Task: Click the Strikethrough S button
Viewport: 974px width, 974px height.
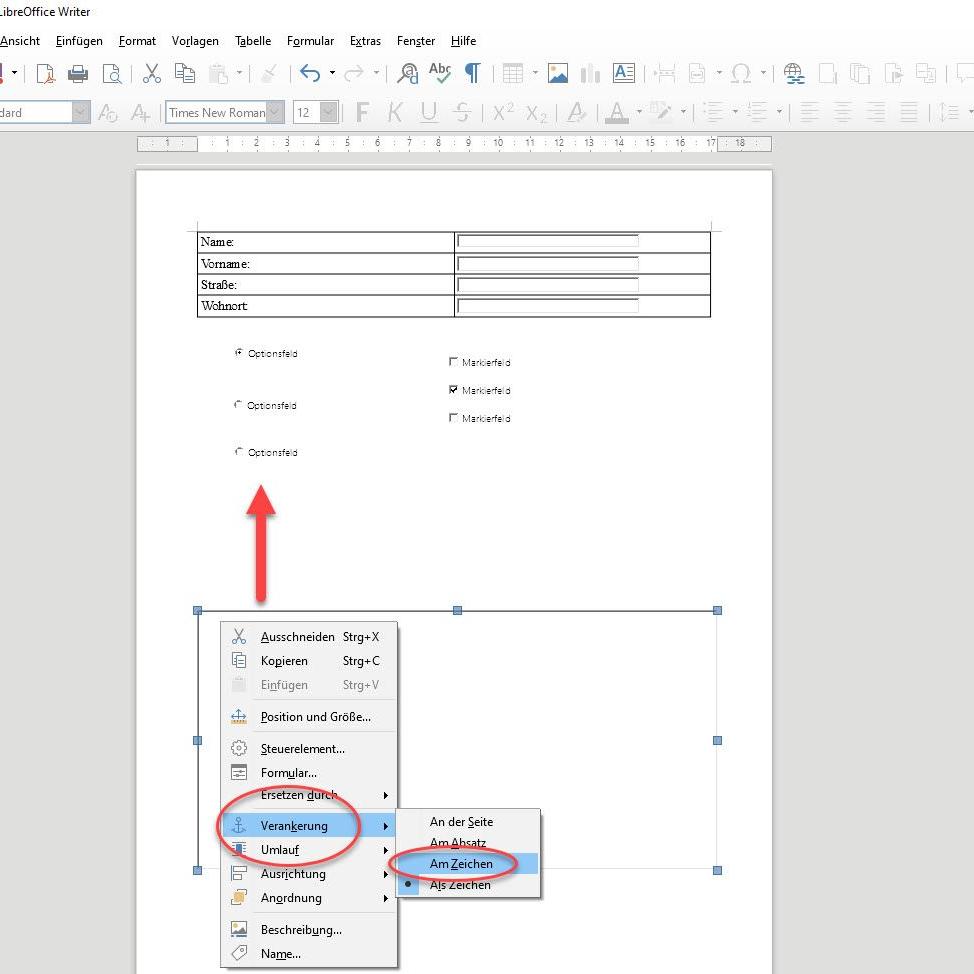Action: 462,112
